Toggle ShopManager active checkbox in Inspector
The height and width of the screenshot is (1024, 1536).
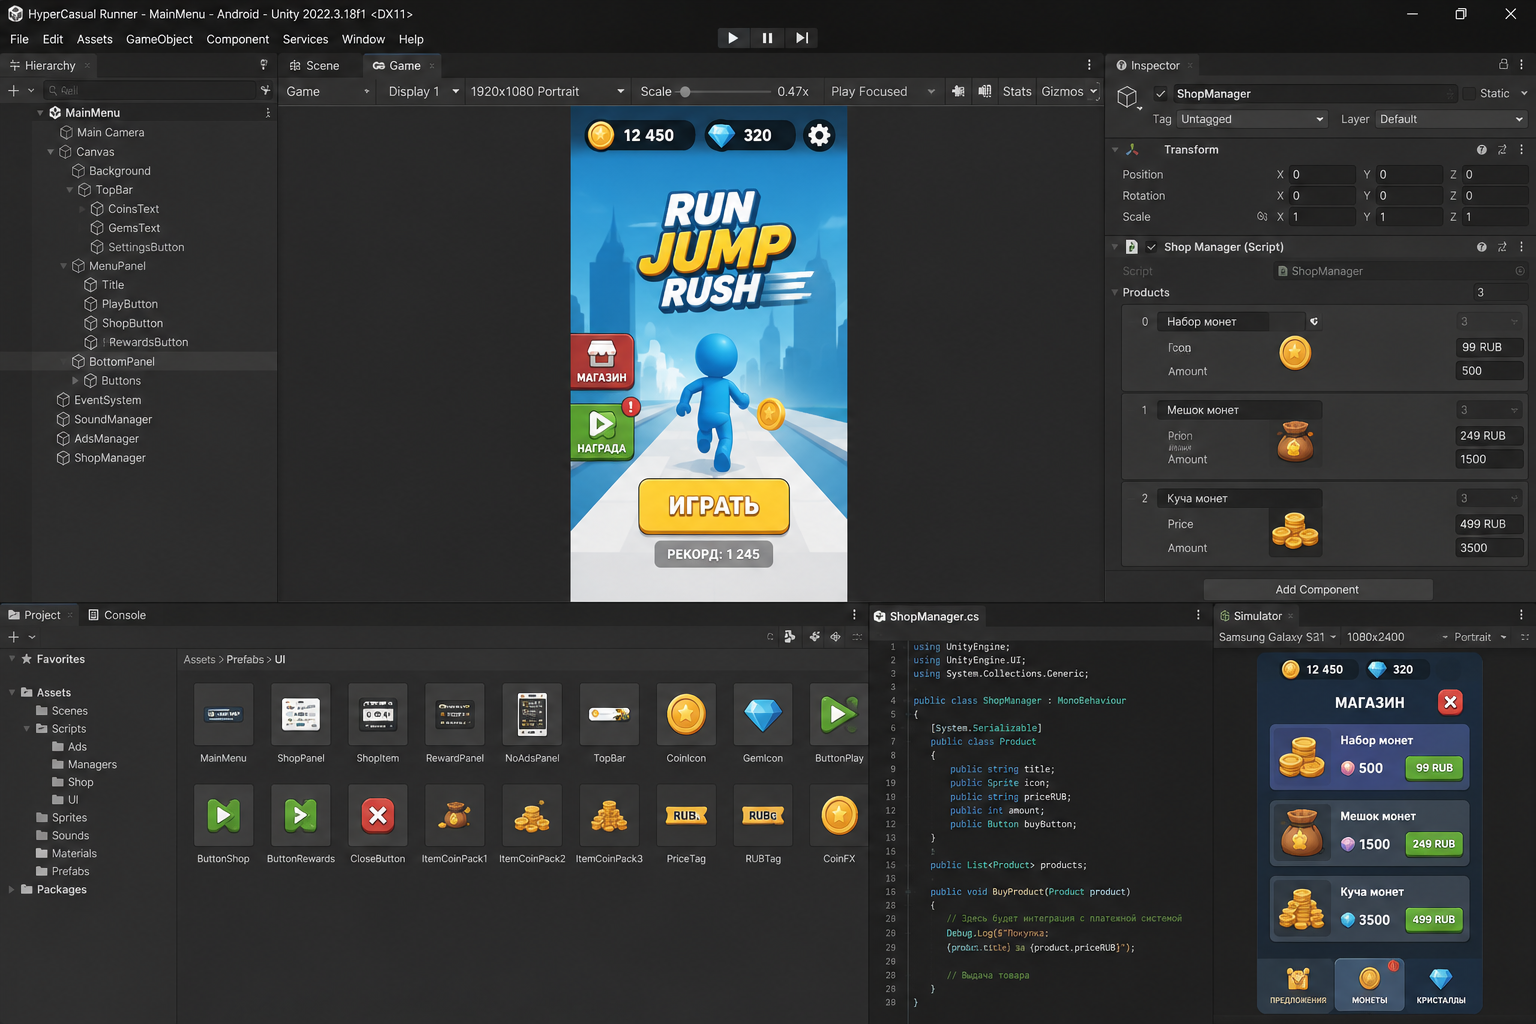pyautogui.click(x=1161, y=94)
